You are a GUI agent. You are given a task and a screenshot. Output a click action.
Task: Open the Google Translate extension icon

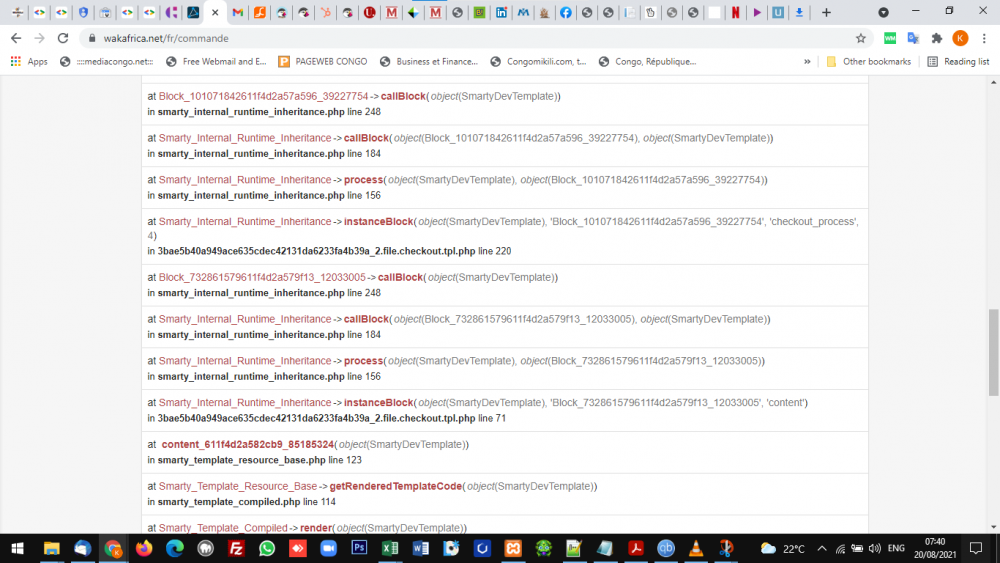[x=913, y=38]
